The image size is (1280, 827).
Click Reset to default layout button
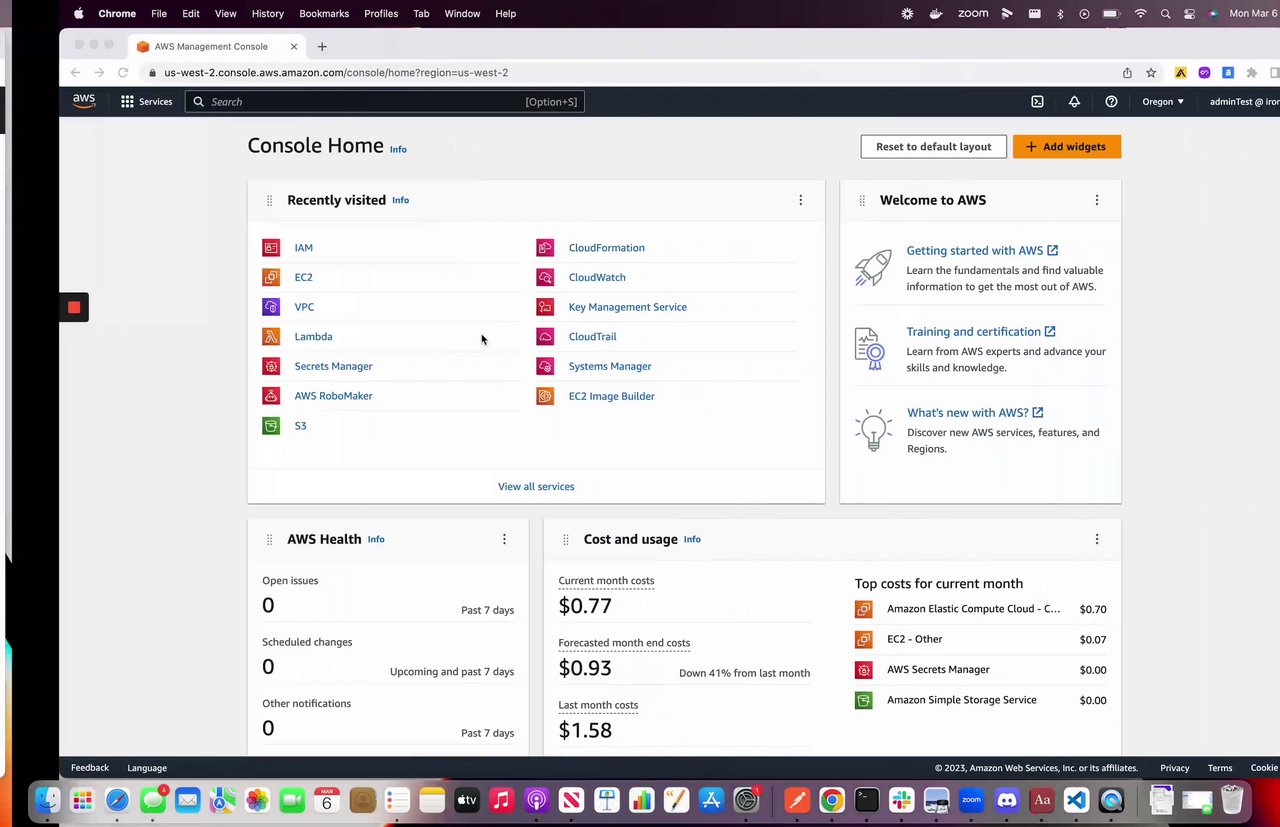[934, 146]
